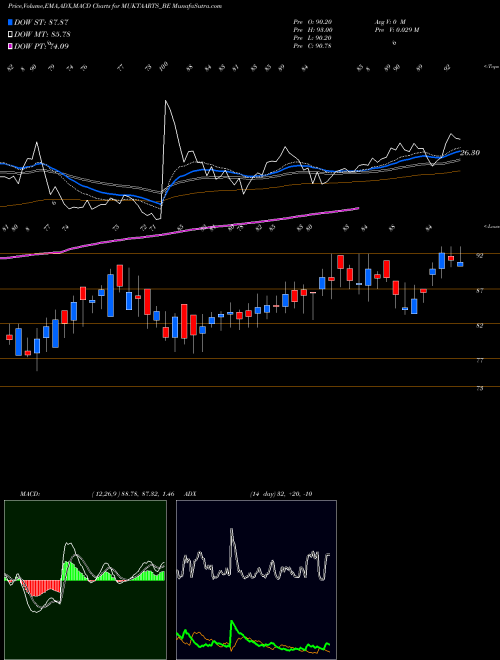Click the ADX values '(14 day) 32, +20, -10'
The height and width of the screenshot is (660, 500).
281,494
